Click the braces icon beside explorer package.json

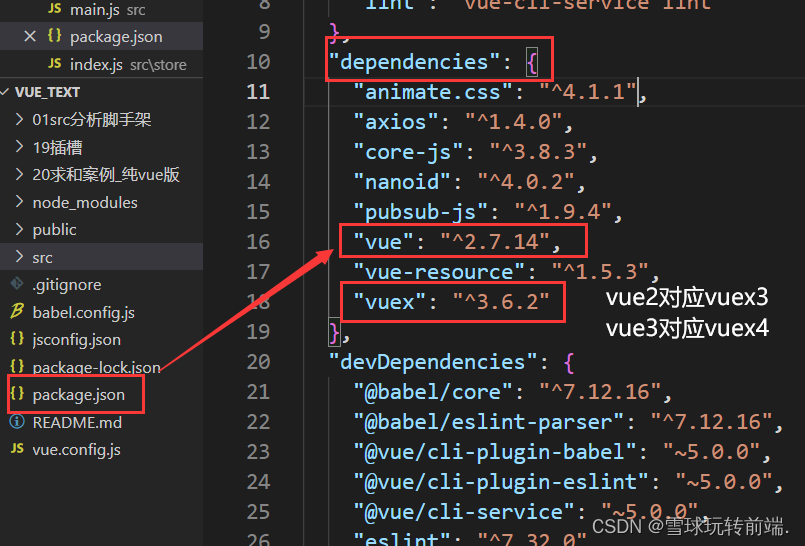(x=17, y=394)
